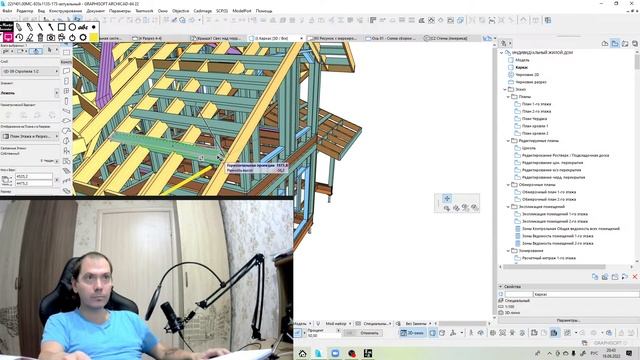Open the Документ menu
This screenshot has width=640, height=360.
(x=96, y=11)
